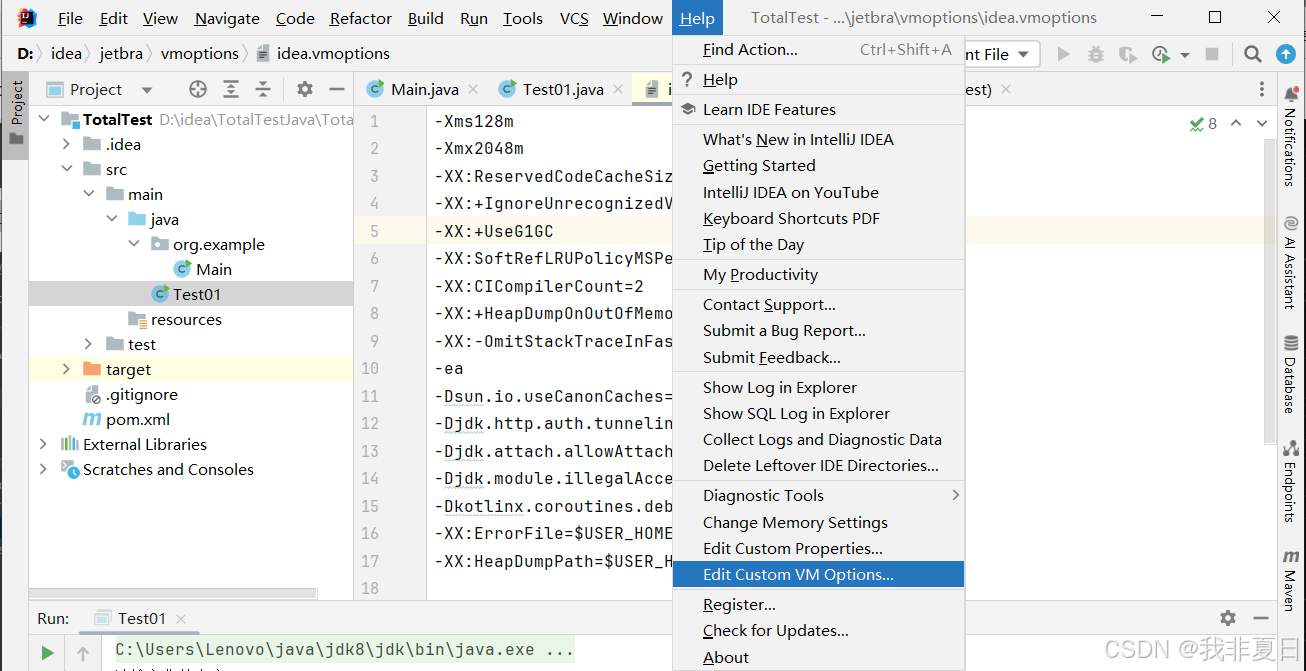
Task: Open the VCS menu
Action: pos(574,18)
